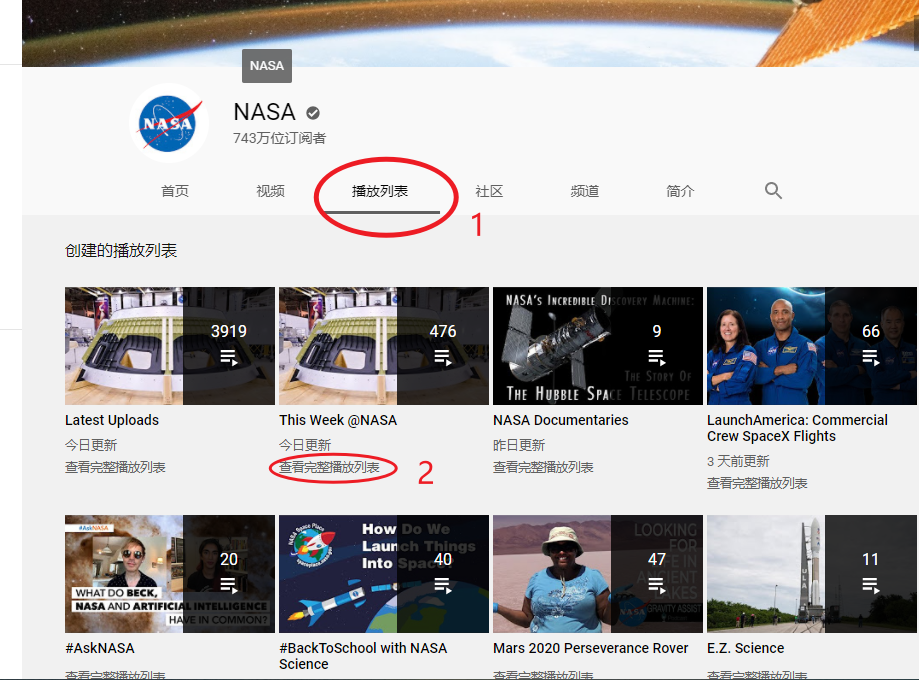The image size is (919, 680).
Task: Click playlist icon on LaunchAmerica thumbnail
Action: (x=871, y=357)
